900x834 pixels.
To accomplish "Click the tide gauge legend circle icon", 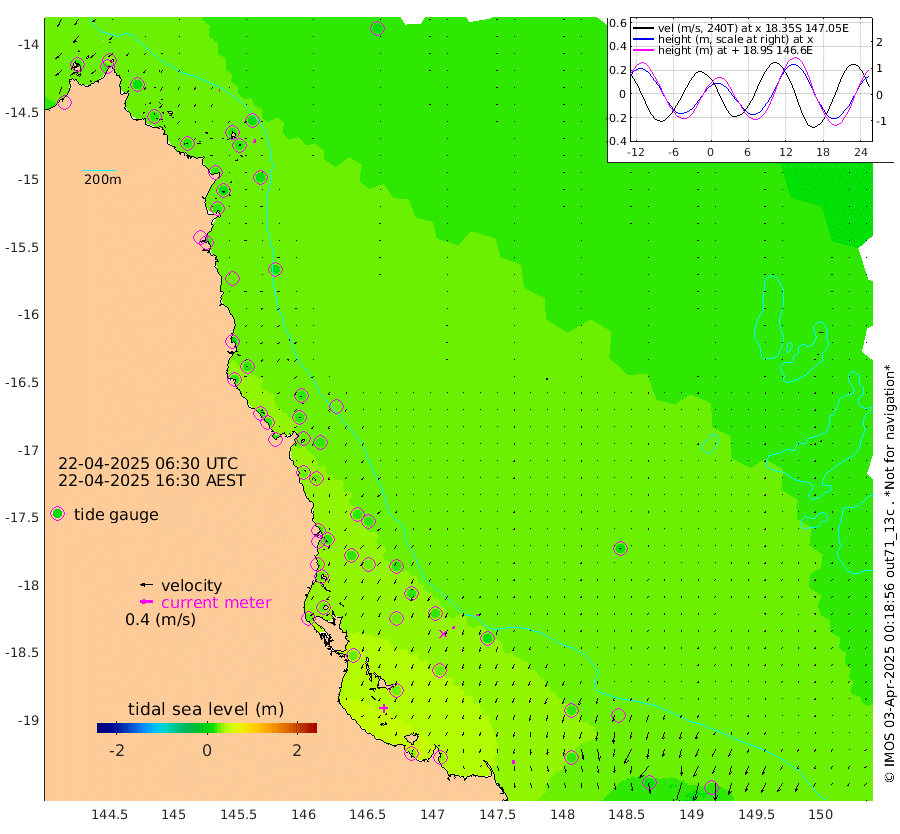I will click(x=57, y=514).
